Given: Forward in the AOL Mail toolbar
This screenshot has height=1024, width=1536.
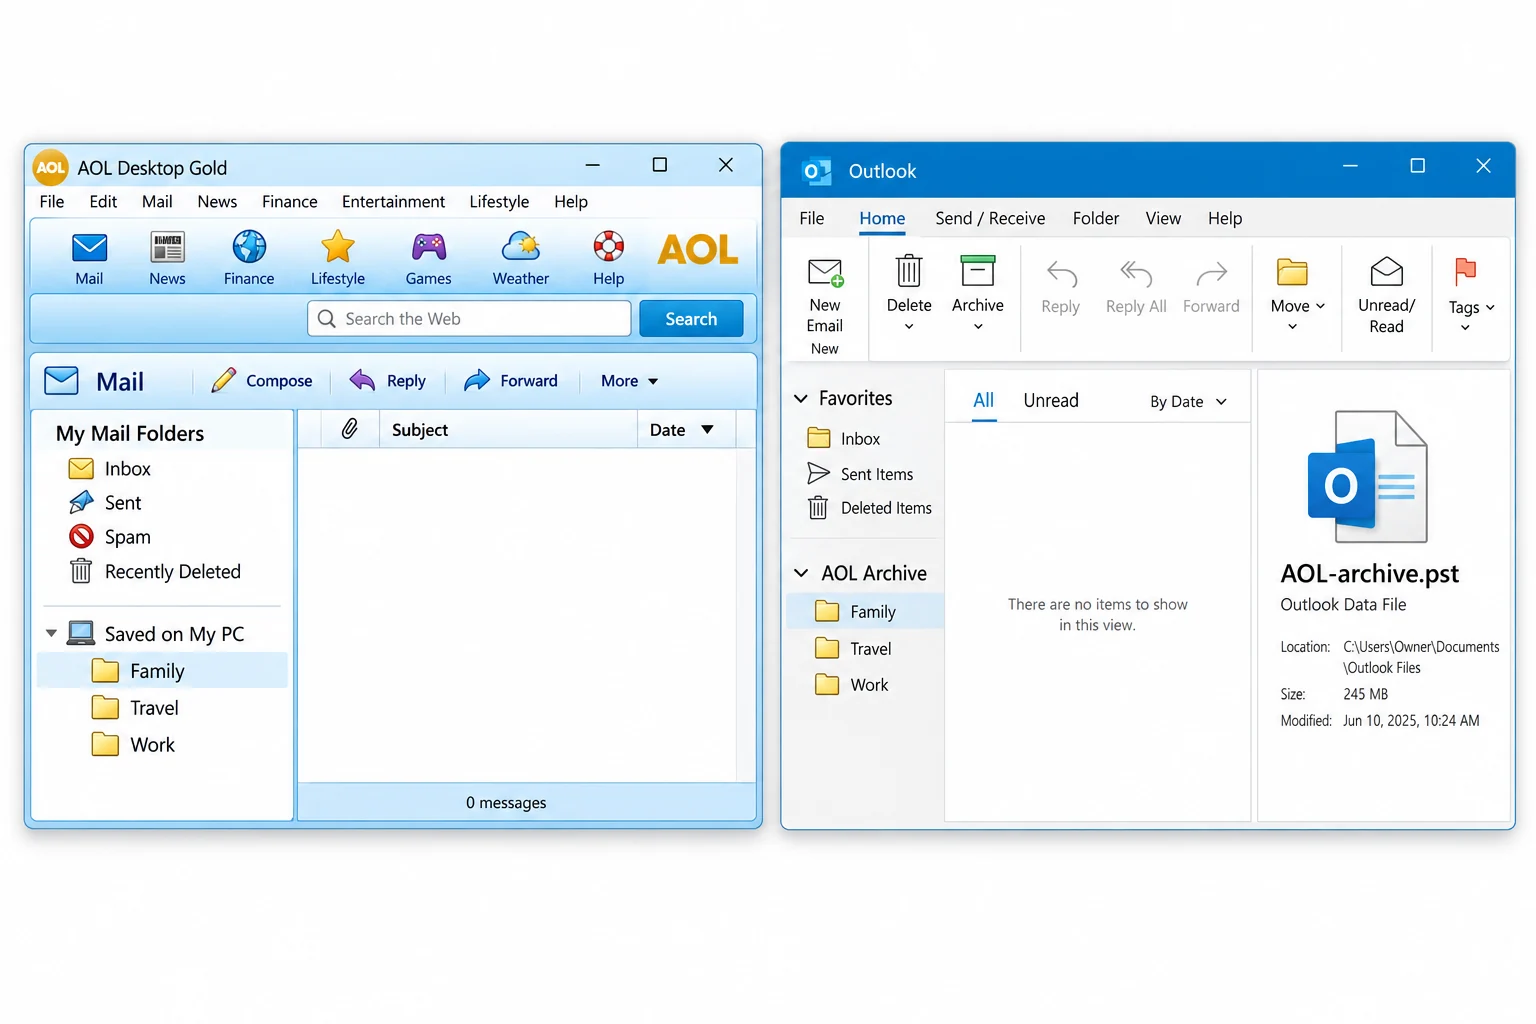Looking at the screenshot, I should tap(511, 381).
